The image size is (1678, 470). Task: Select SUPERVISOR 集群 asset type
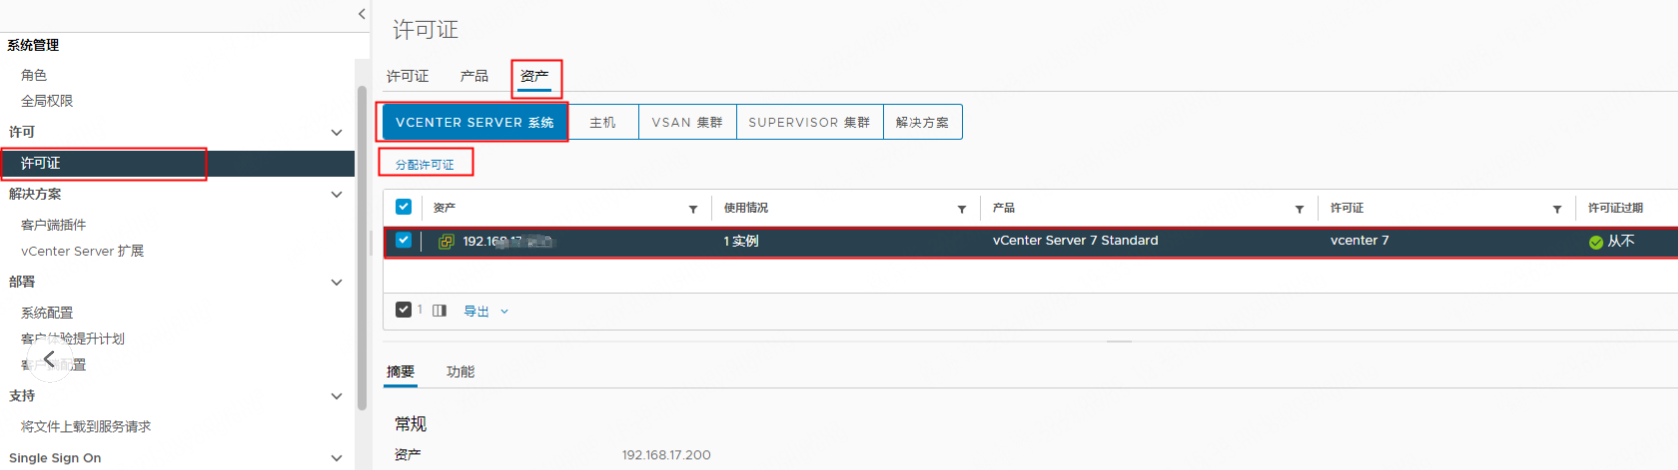[x=810, y=122]
